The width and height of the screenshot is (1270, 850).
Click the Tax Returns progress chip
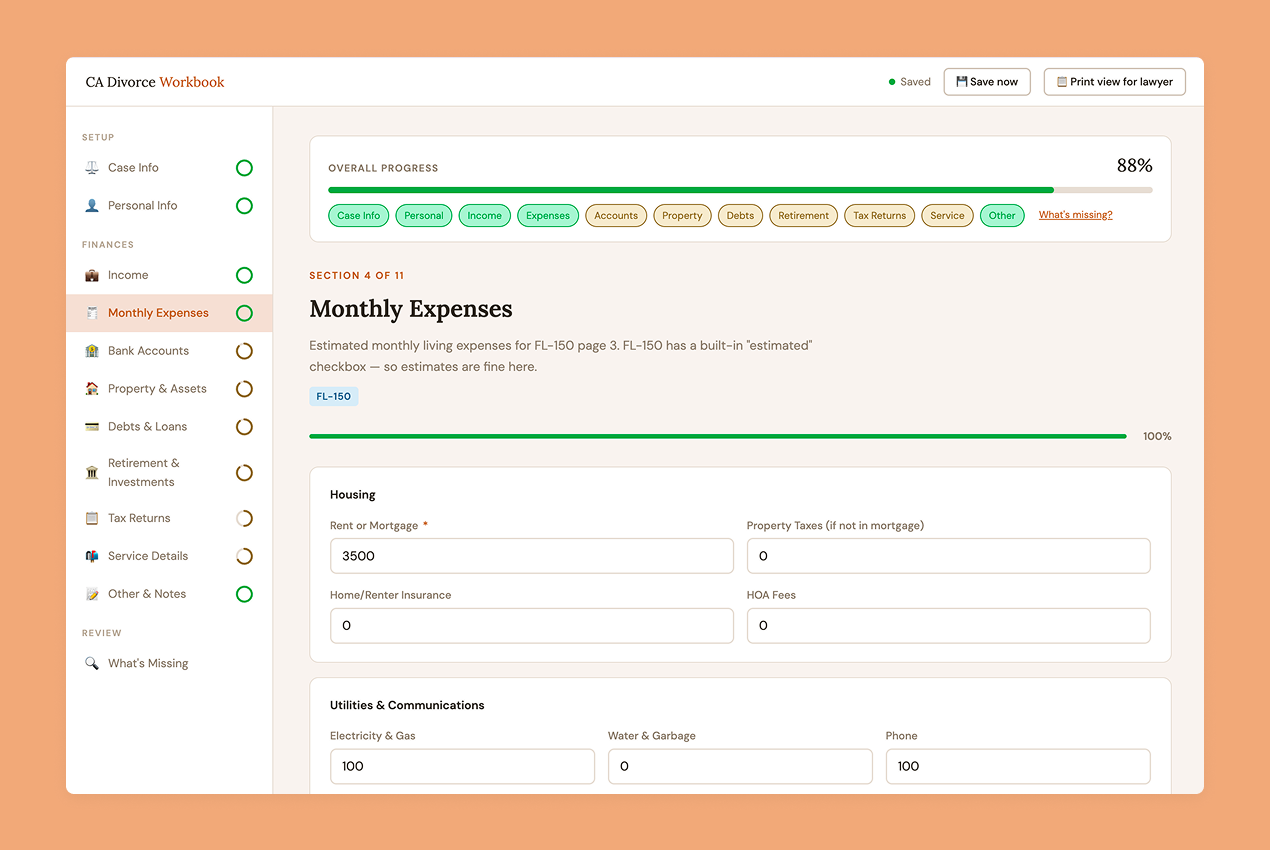[x=880, y=215]
